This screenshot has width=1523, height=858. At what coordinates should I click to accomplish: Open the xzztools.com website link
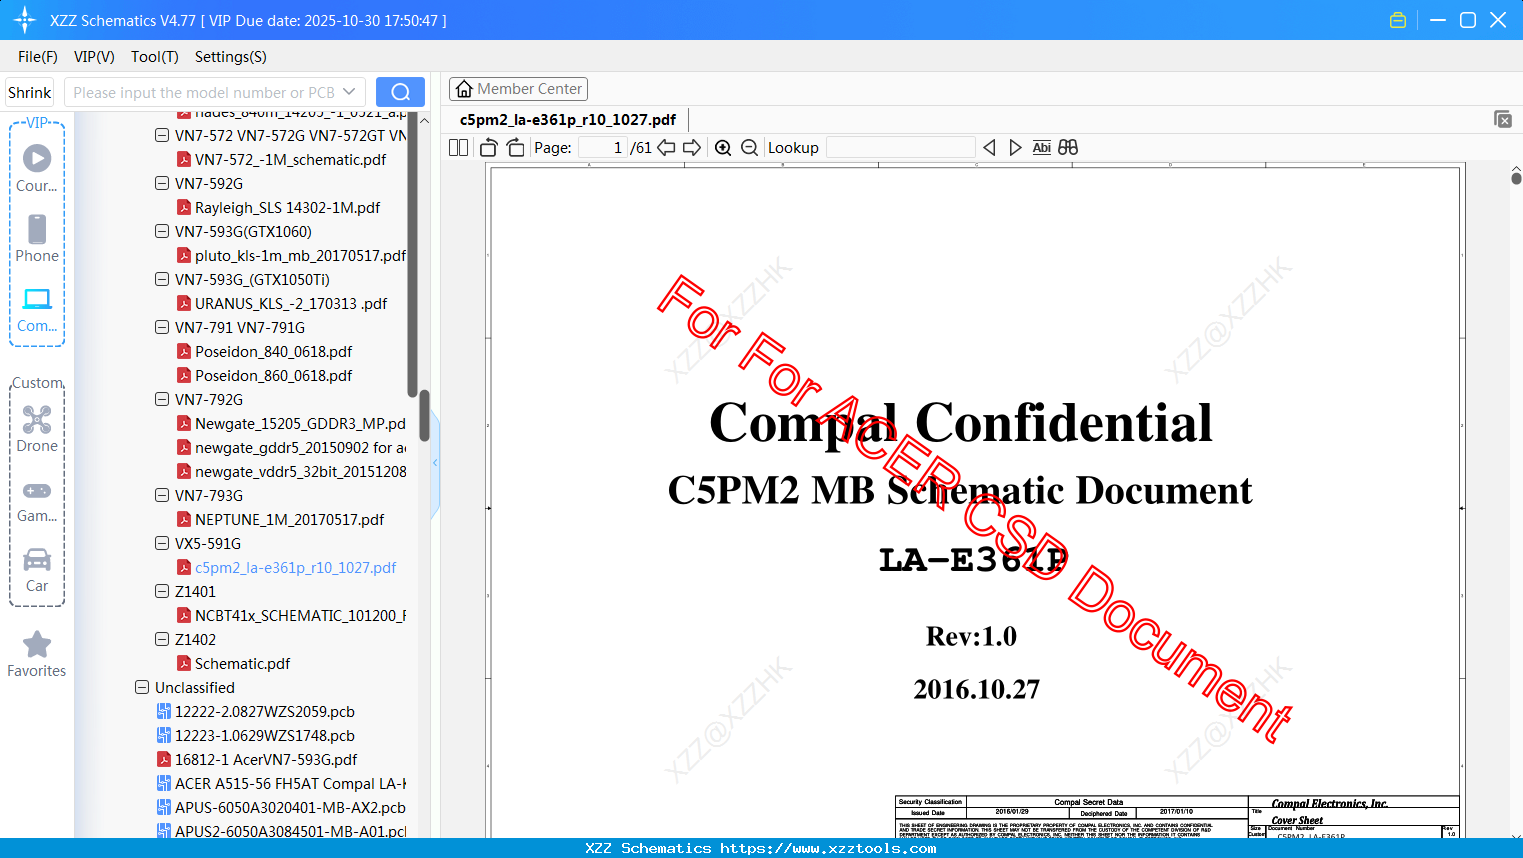pyautogui.click(x=828, y=848)
